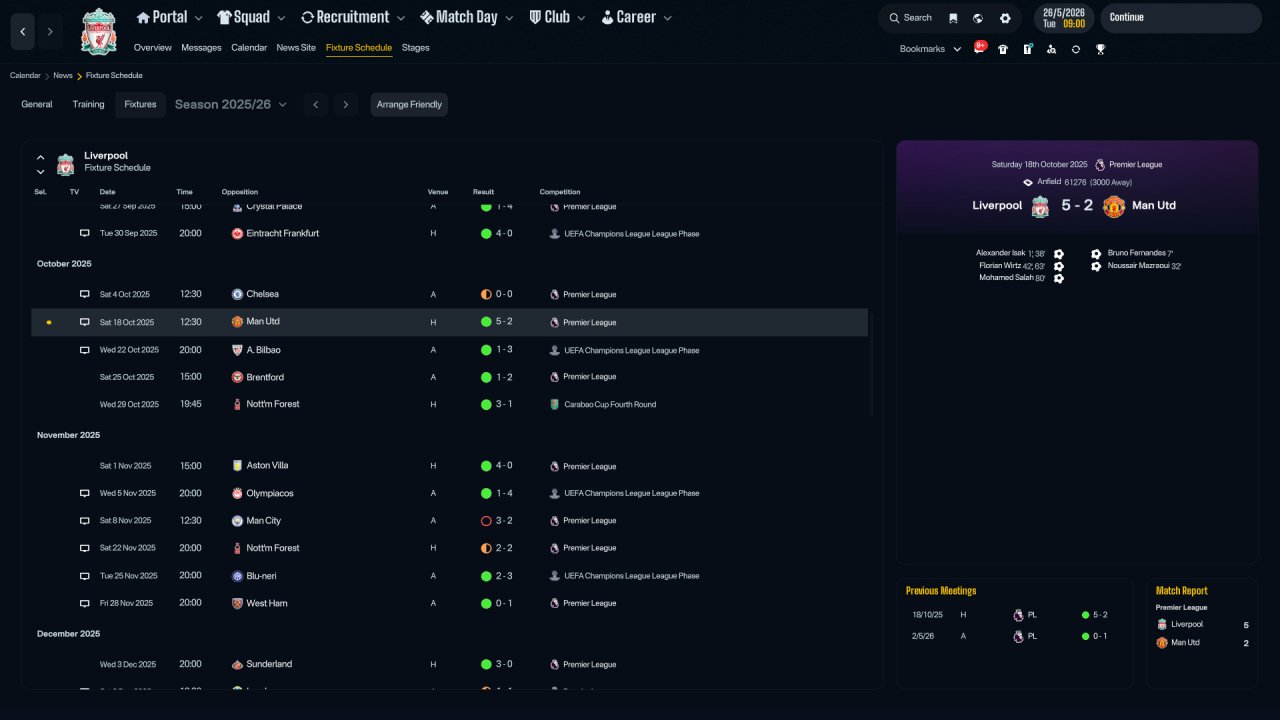Click the News breadcrumb link
The width and height of the screenshot is (1280, 720).
63,76
